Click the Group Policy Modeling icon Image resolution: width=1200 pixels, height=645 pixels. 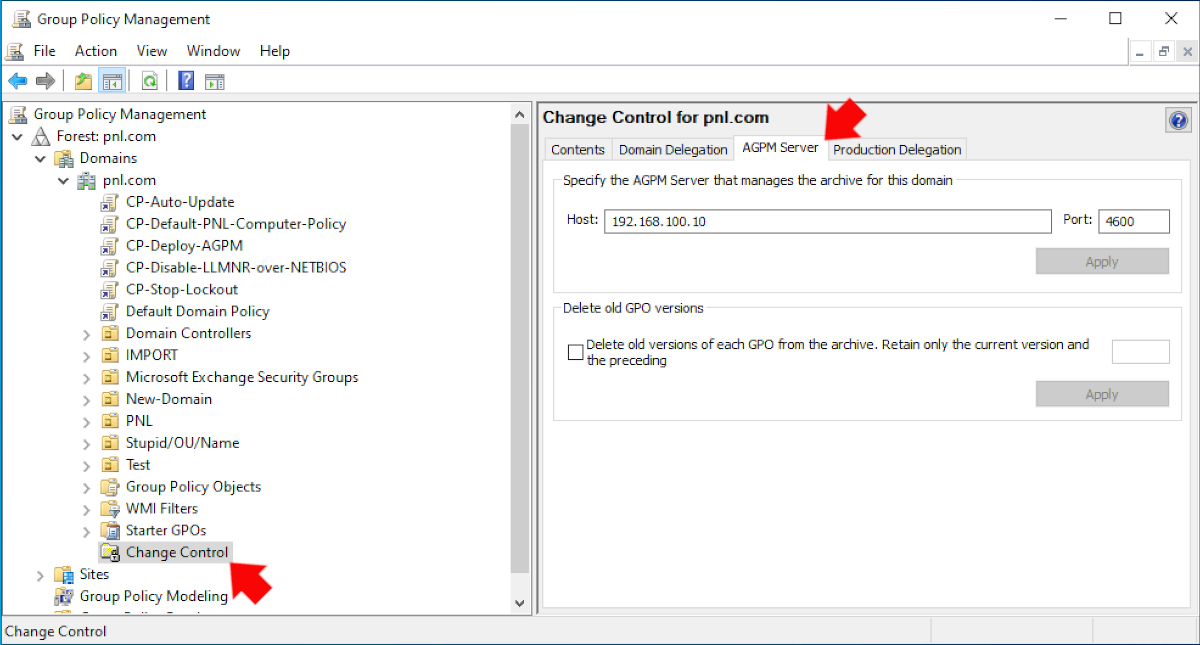coord(65,597)
